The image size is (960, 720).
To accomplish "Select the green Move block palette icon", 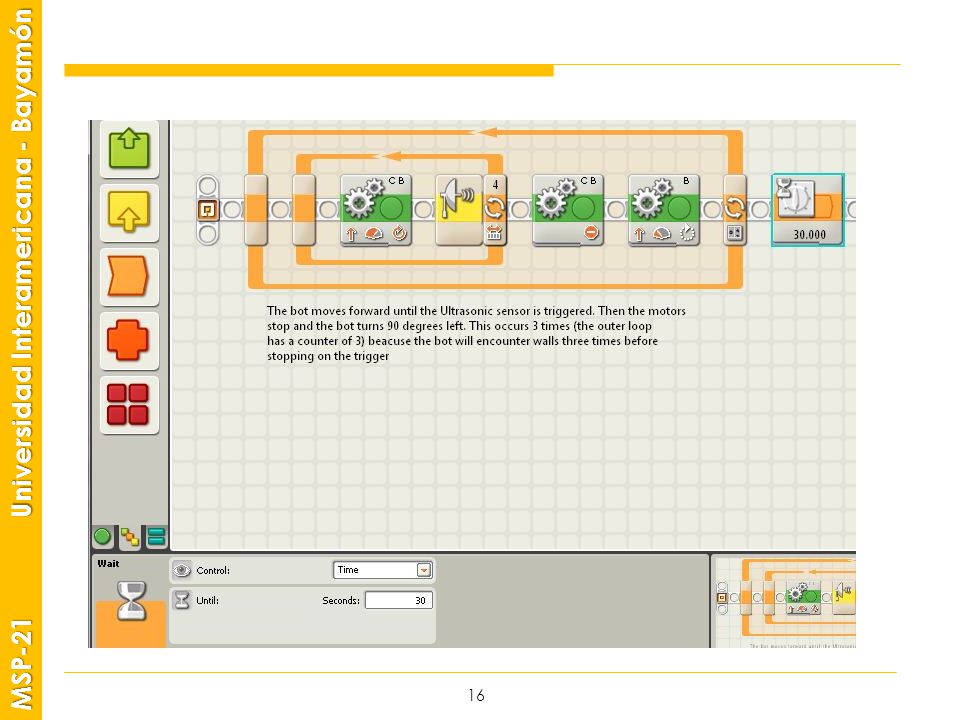I will pos(129,148).
